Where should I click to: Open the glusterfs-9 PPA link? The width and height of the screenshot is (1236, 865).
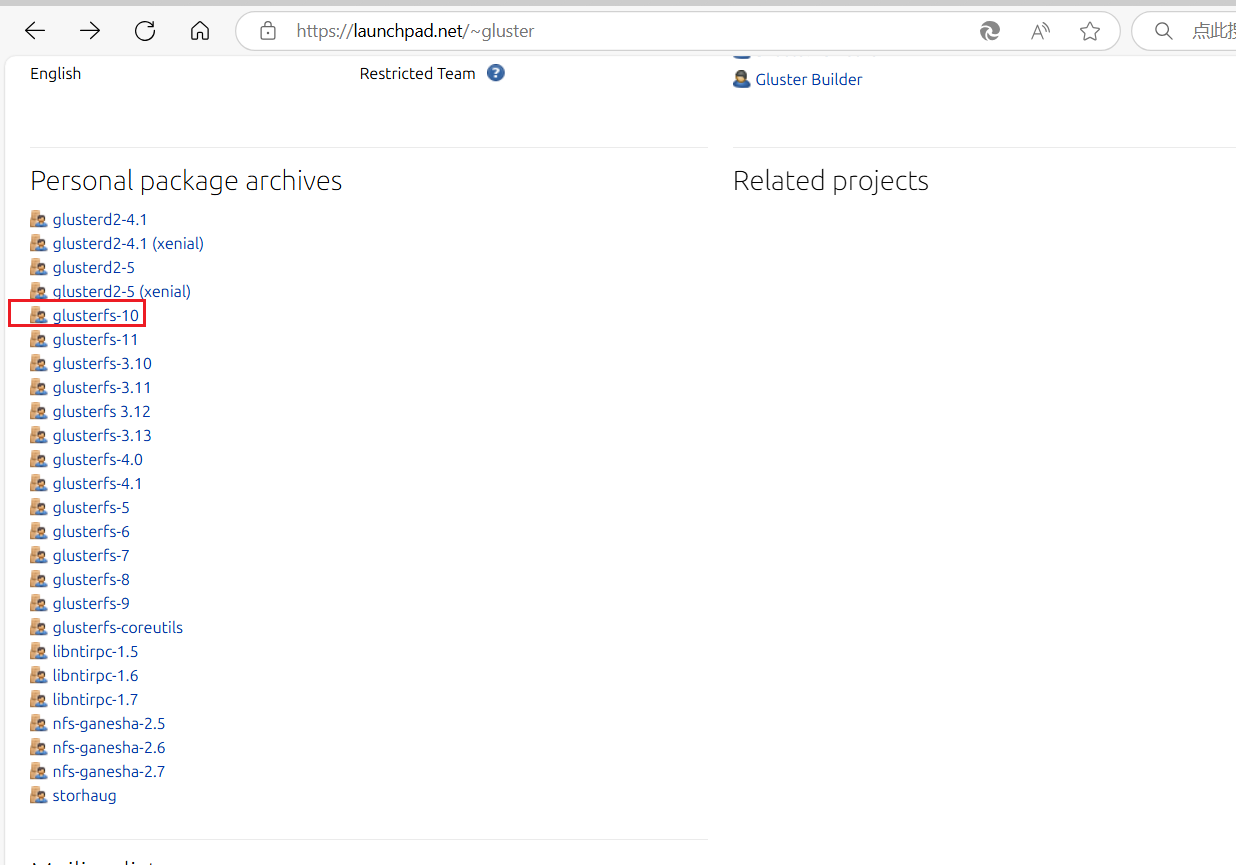[91, 603]
